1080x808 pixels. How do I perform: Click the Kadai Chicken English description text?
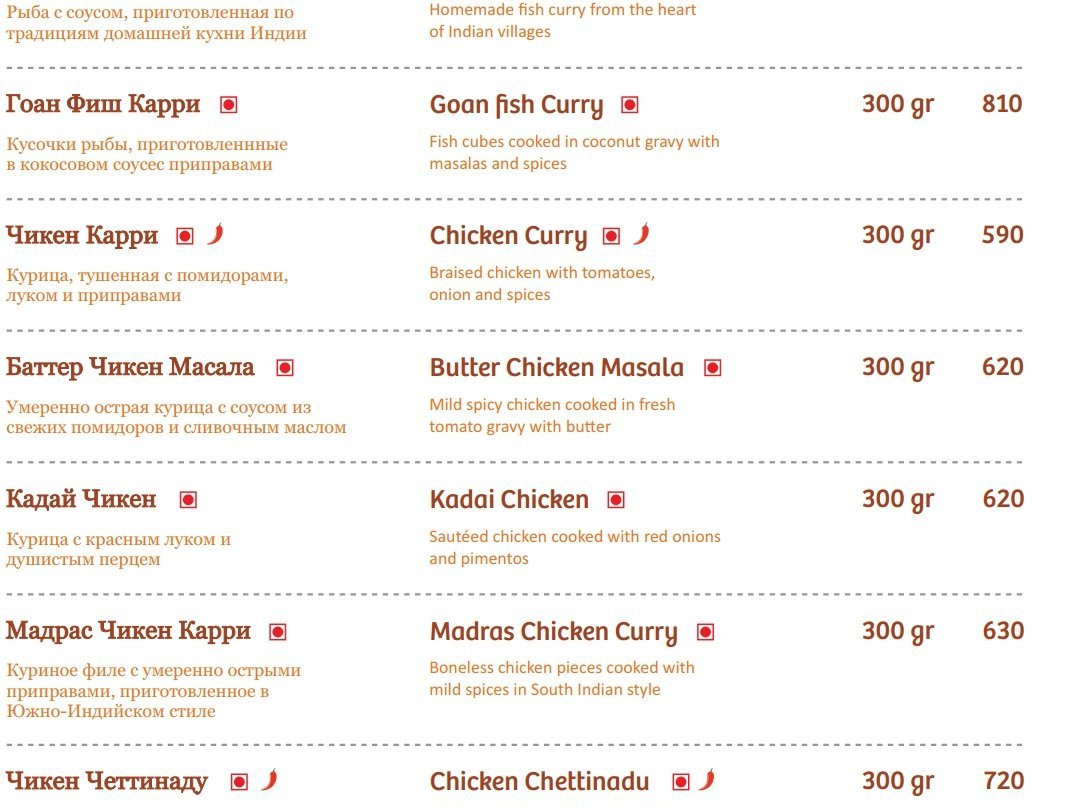tap(575, 547)
